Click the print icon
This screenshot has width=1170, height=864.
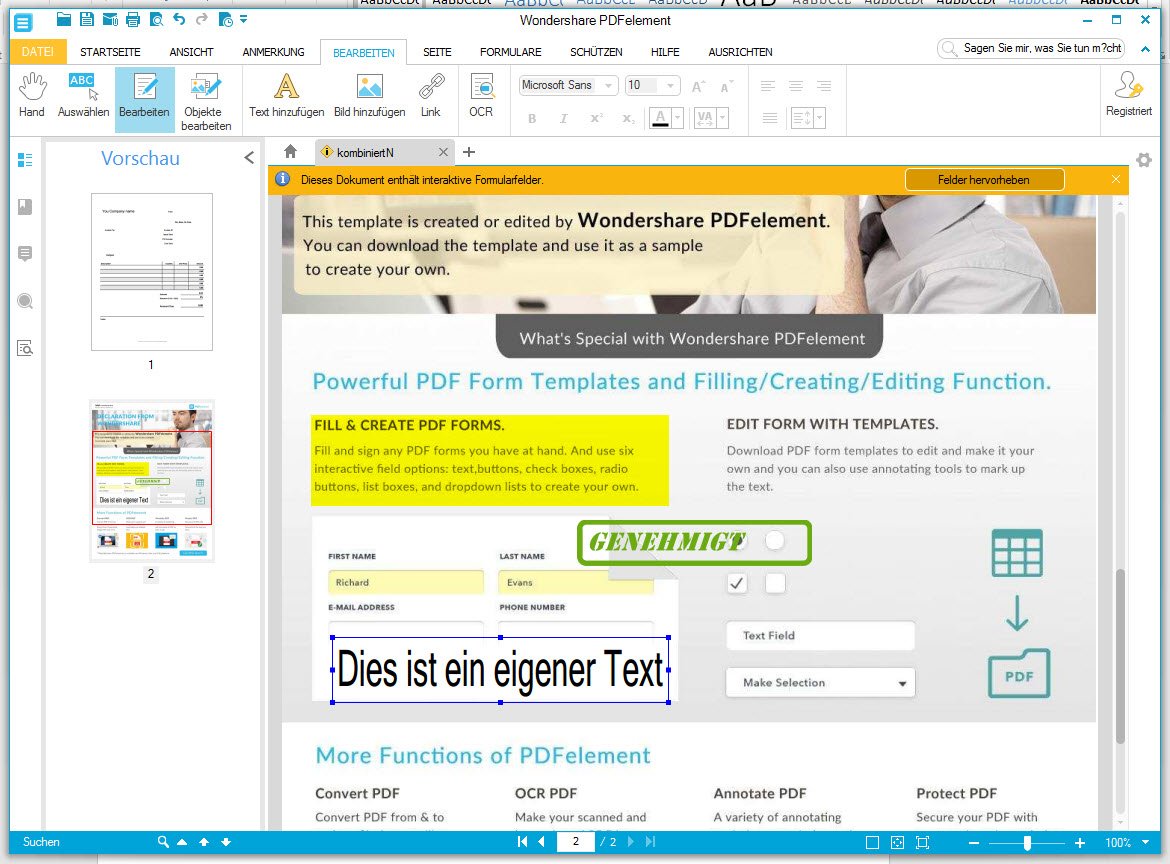(x=133, y=19)
